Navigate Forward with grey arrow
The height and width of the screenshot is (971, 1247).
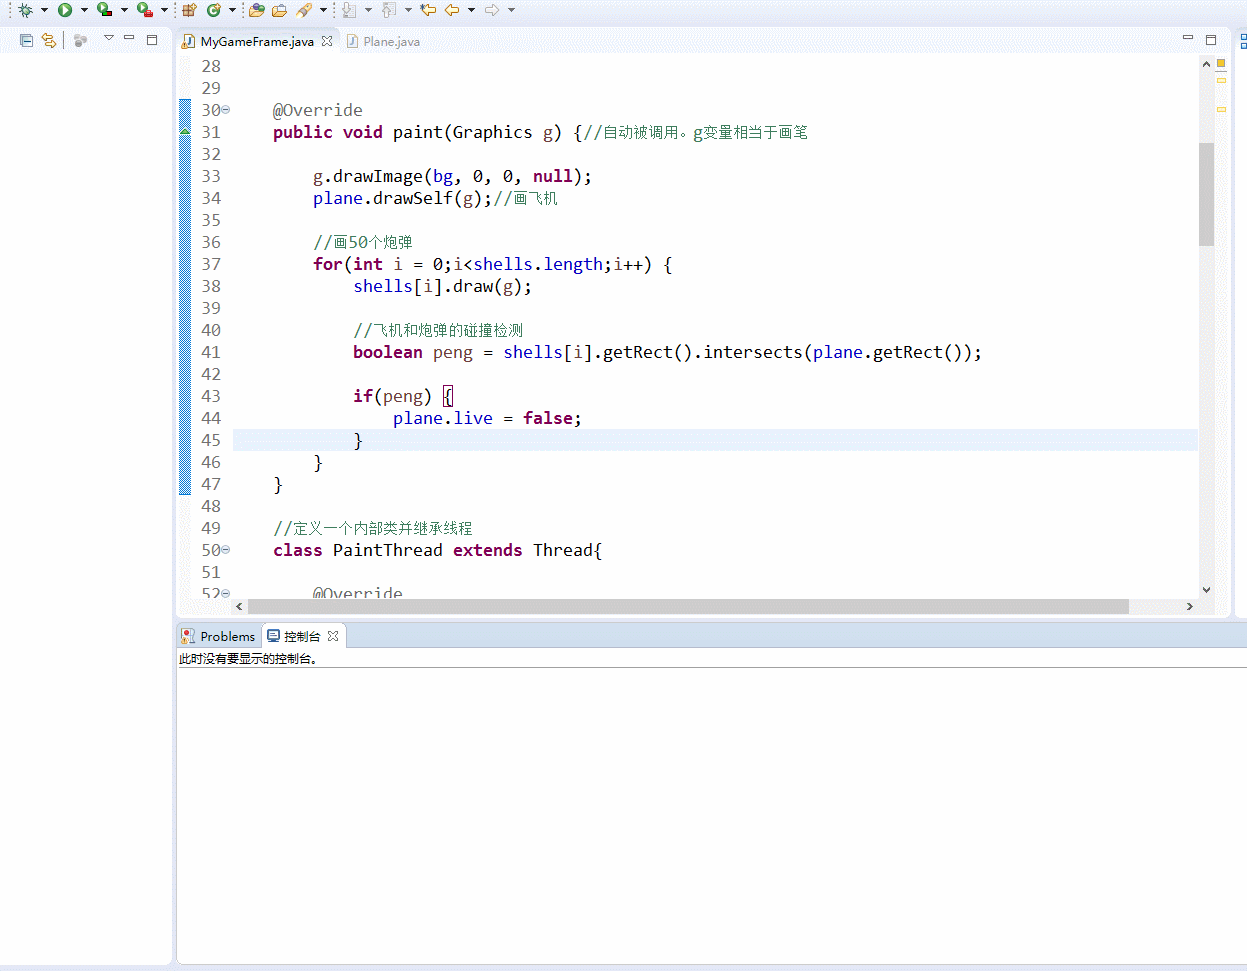(492, 10)
